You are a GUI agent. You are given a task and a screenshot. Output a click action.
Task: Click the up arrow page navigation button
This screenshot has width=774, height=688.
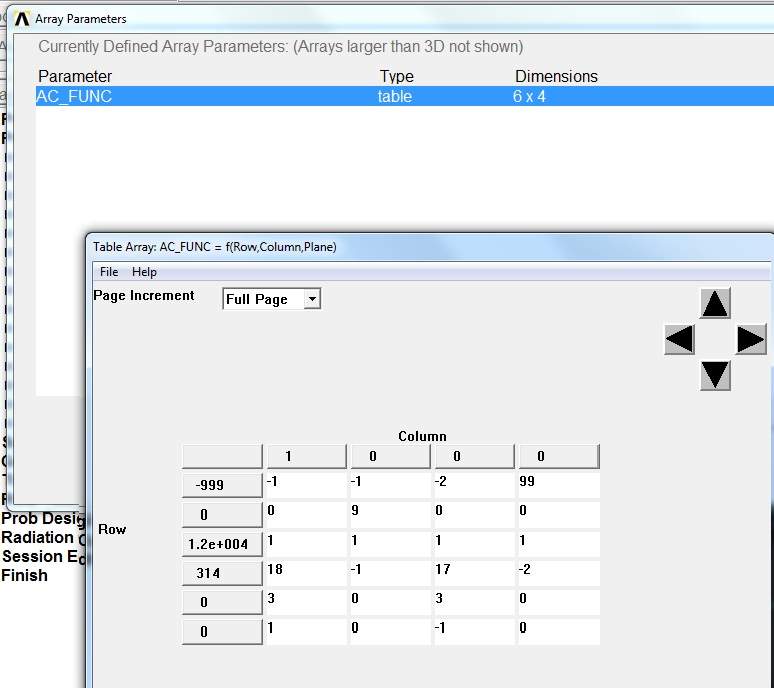pos(715,304)
